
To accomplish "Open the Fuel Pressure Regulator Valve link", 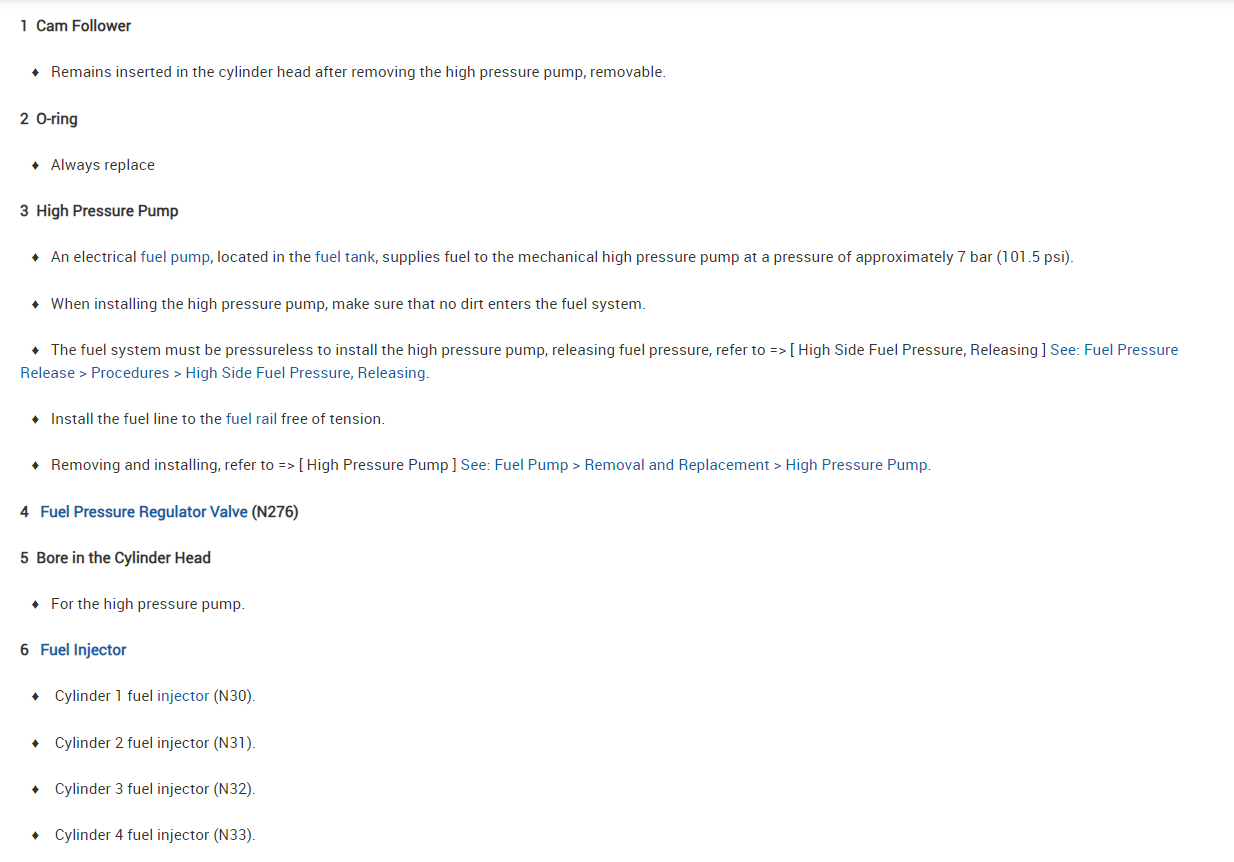I will [143, 512].
